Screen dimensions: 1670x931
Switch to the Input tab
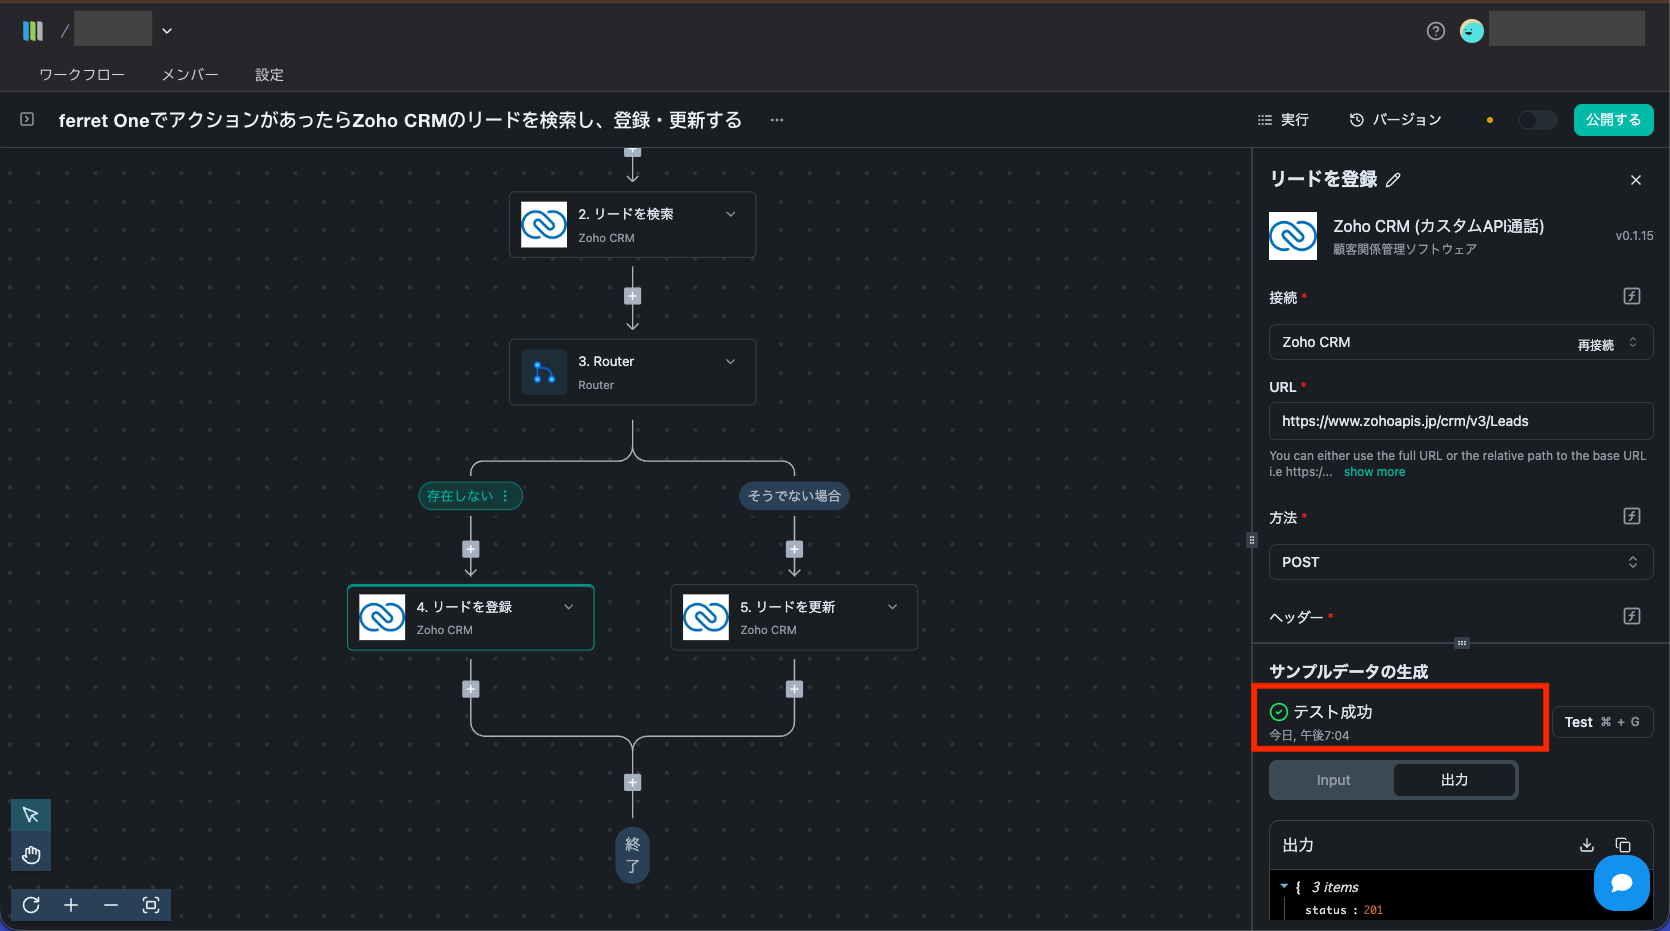tap(1333, 780)
